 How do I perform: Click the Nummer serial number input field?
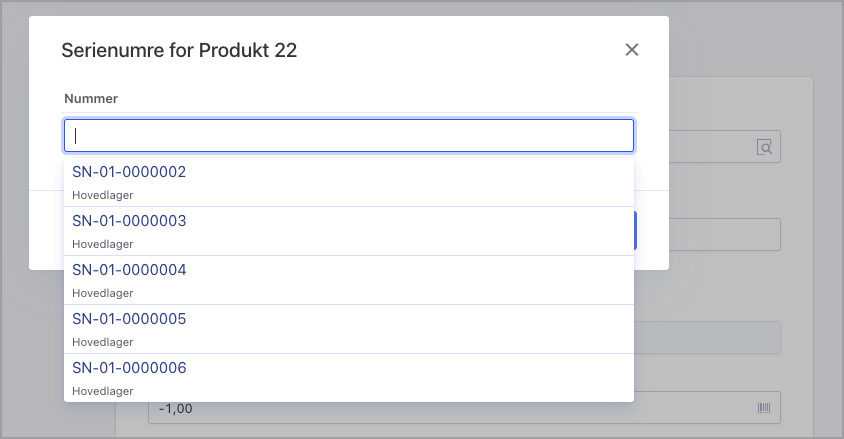(x=349, y=136)
